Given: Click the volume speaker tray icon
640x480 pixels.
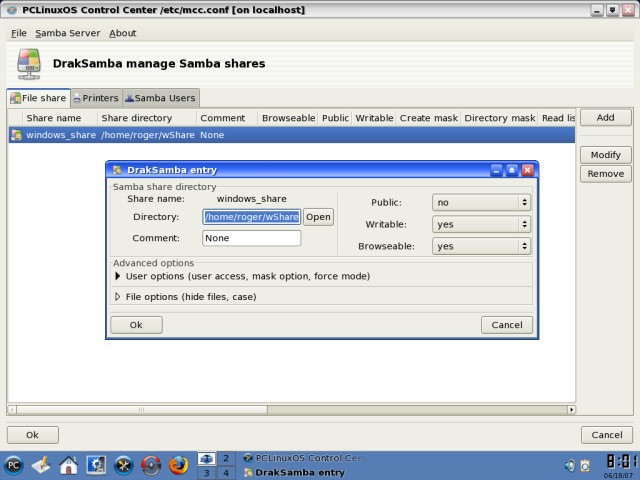Looking at the screenshot, I should pos(570,466).
